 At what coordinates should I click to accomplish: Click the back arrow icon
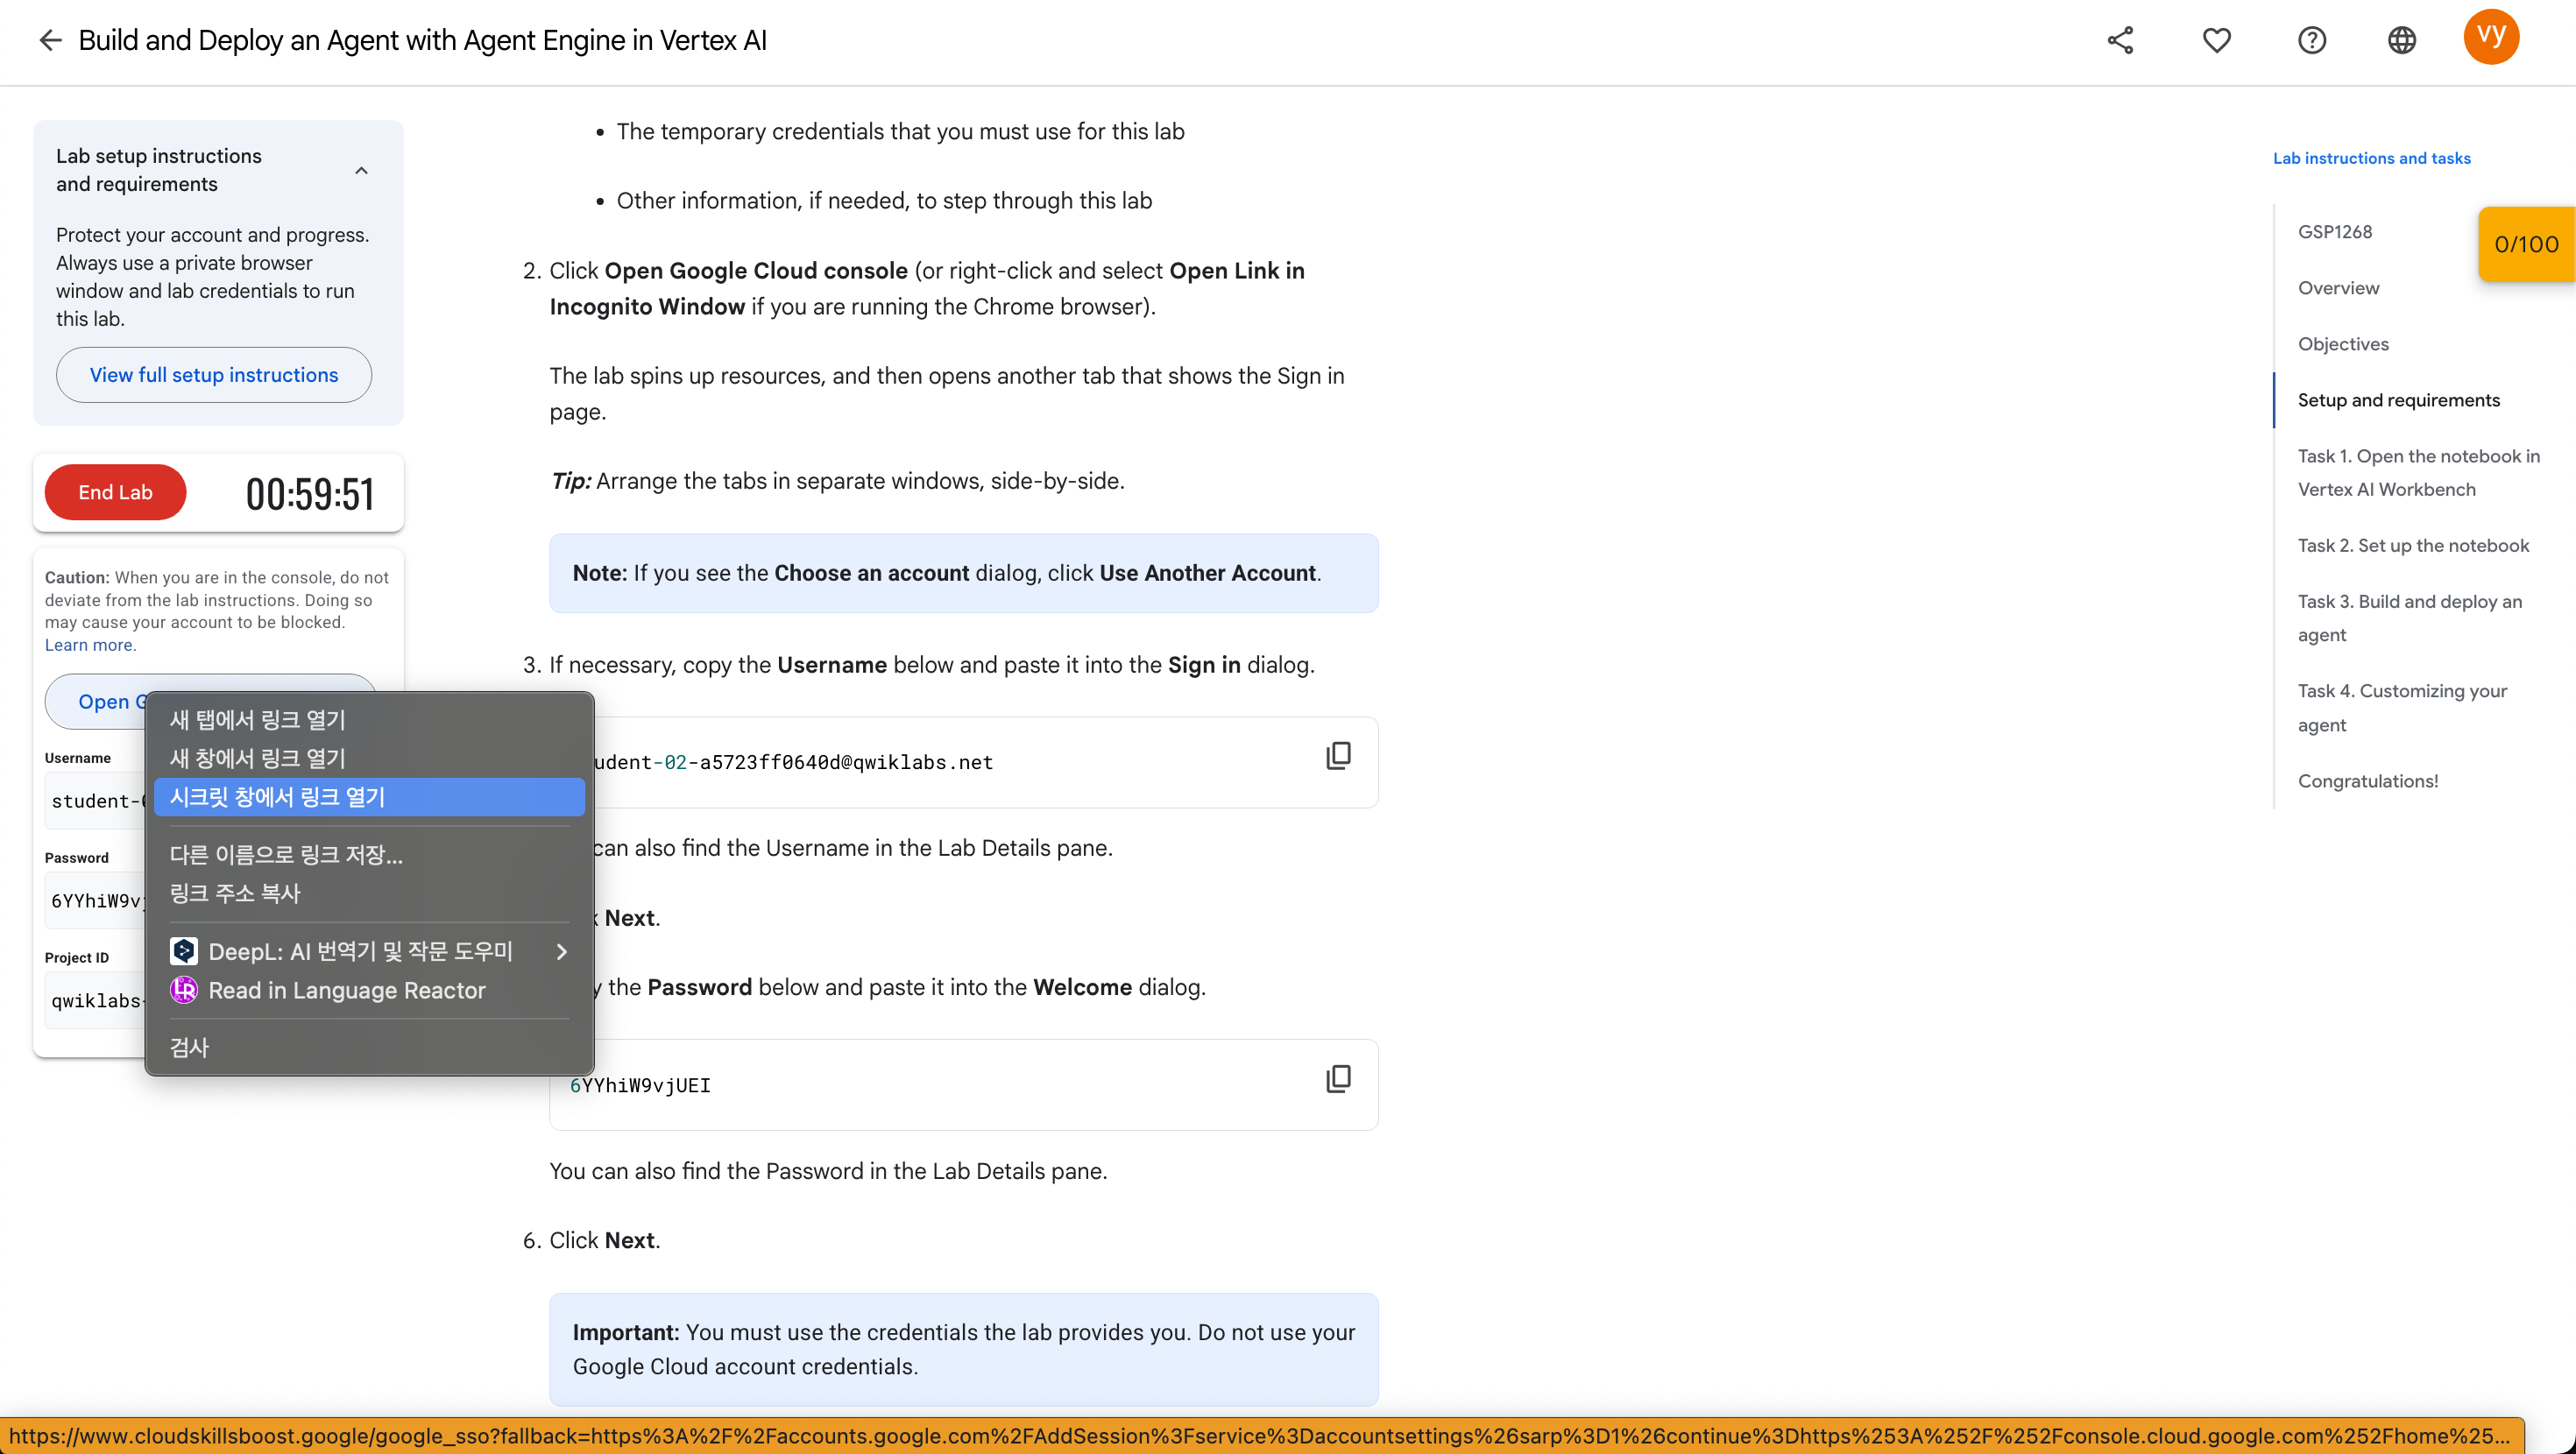pos(50,40)
